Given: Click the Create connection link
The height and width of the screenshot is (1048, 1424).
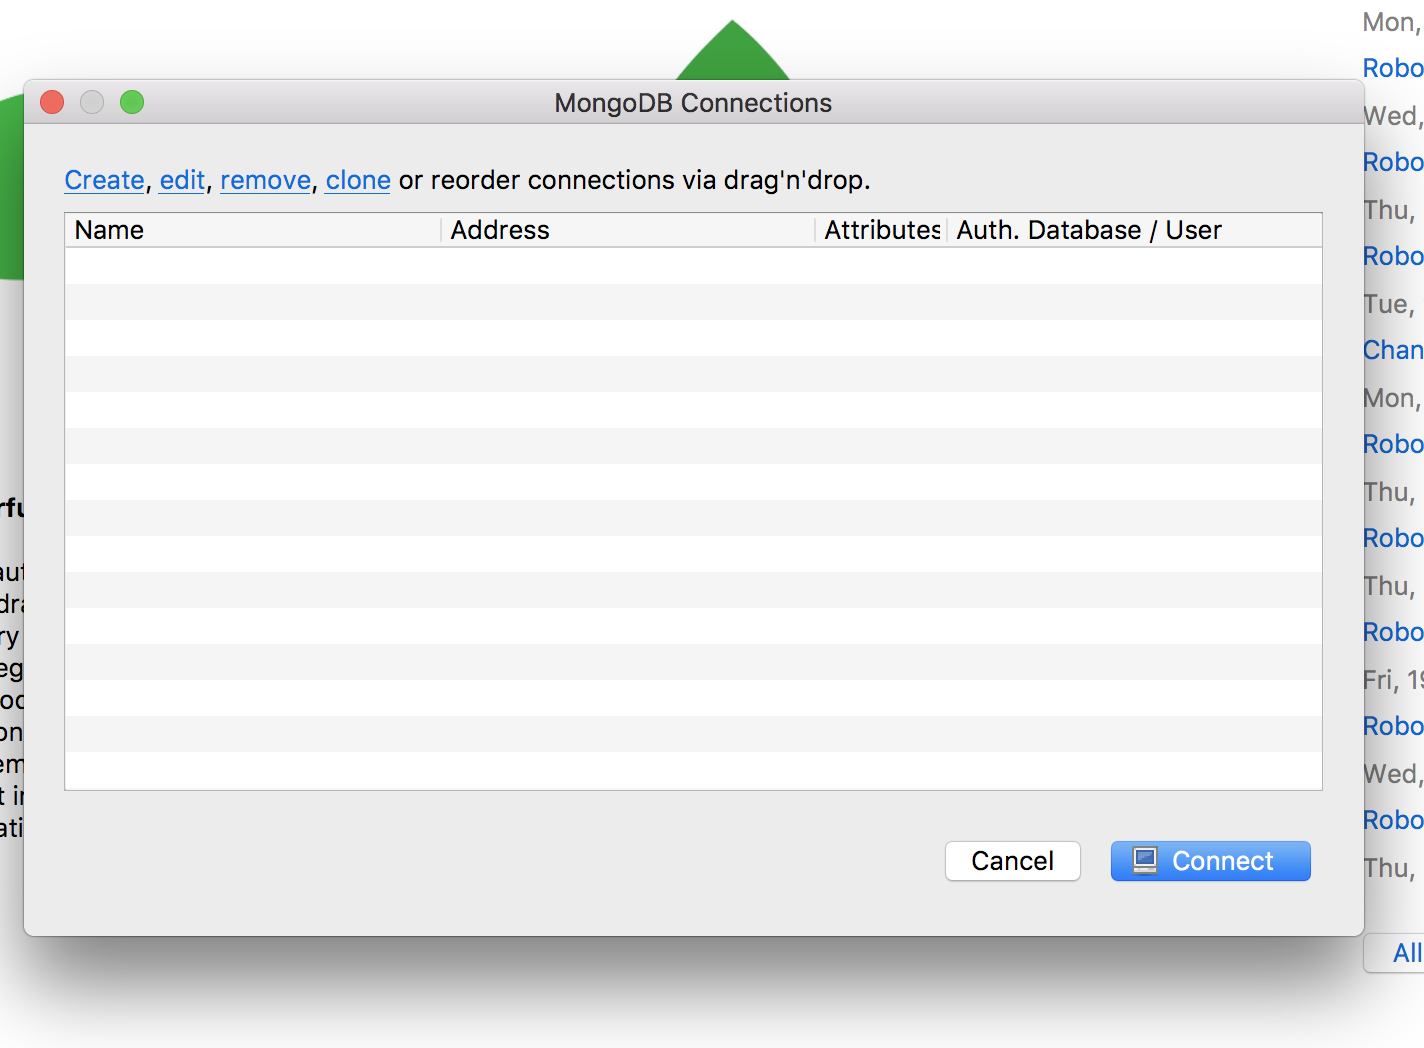Looking at the screenshot, I should point(104,180).
